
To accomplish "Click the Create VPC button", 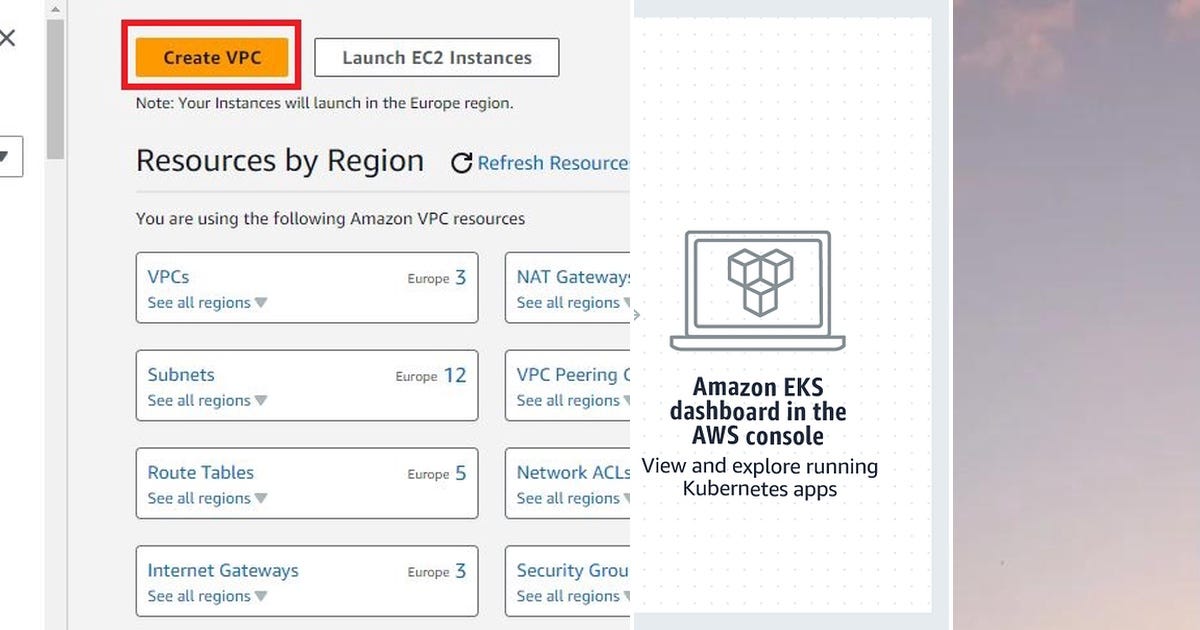I will coord(210,57).
